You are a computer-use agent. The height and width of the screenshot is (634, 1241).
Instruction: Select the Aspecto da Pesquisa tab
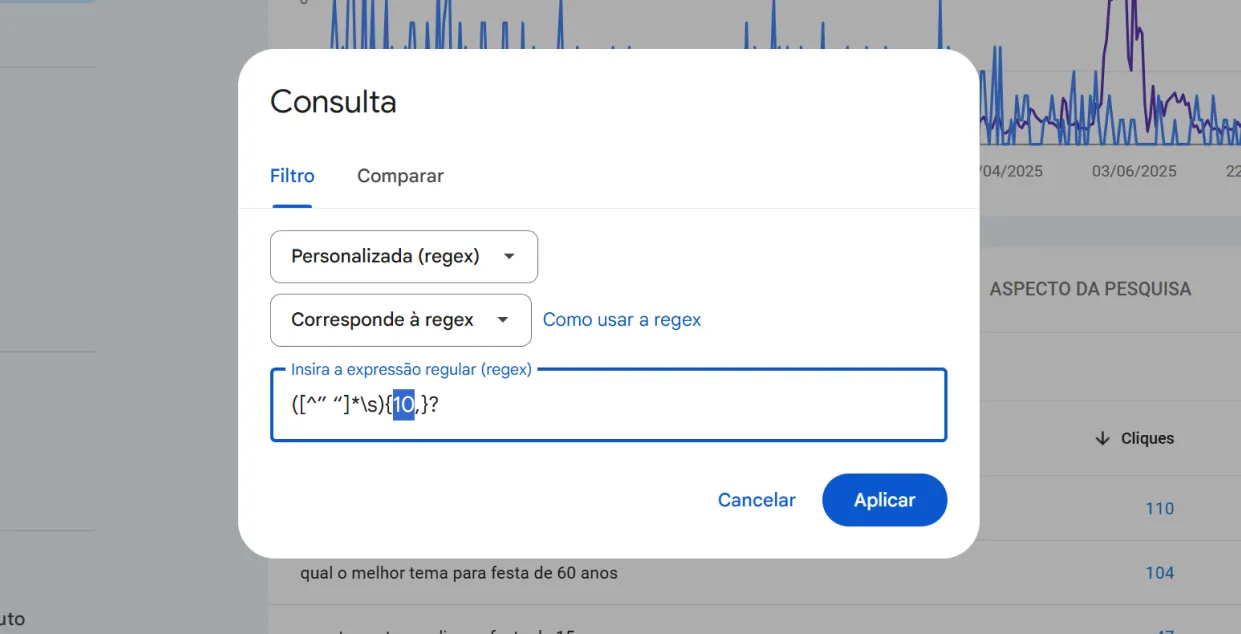tap(1090, 289)
